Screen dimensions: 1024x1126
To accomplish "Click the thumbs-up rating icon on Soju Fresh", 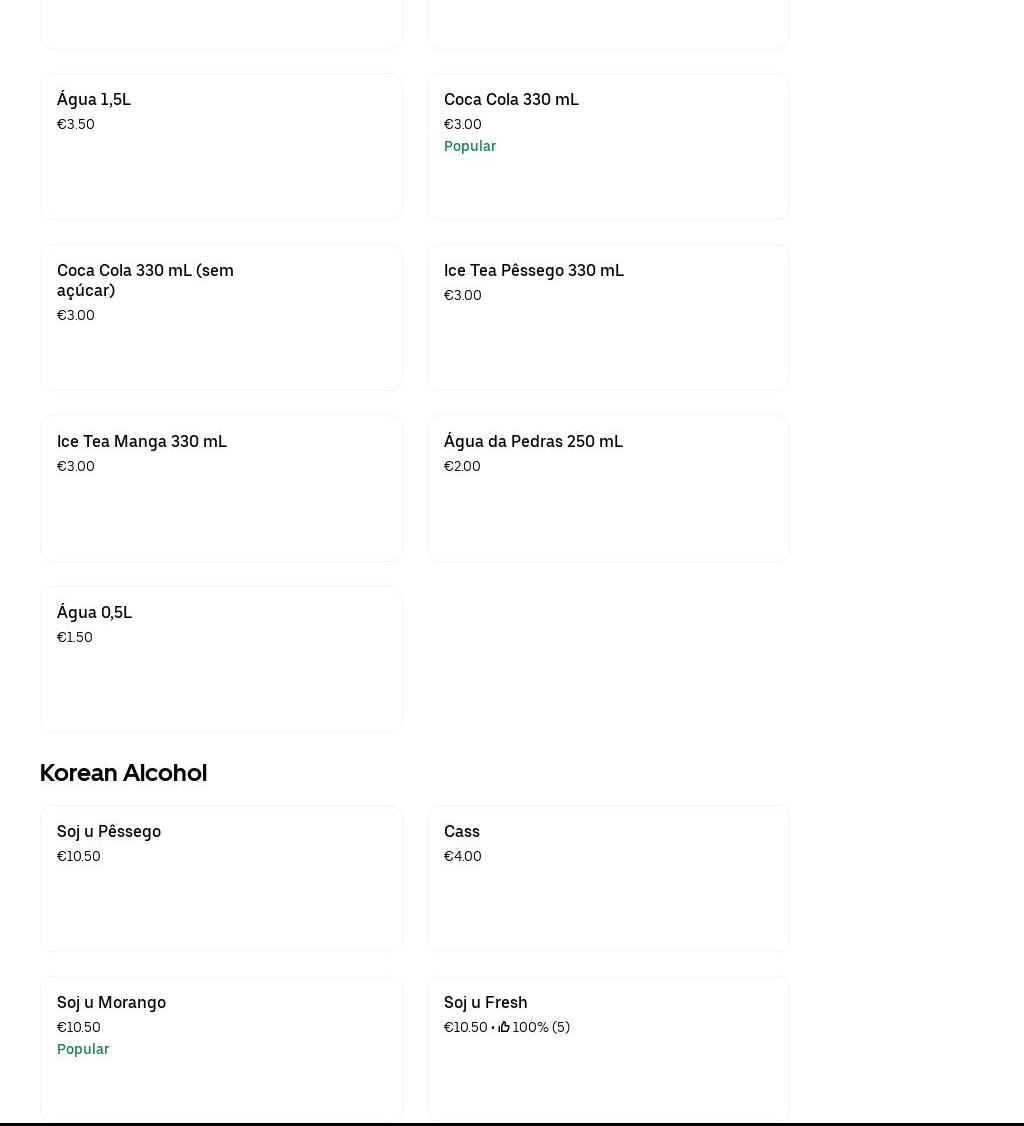I will [504, 1027].
